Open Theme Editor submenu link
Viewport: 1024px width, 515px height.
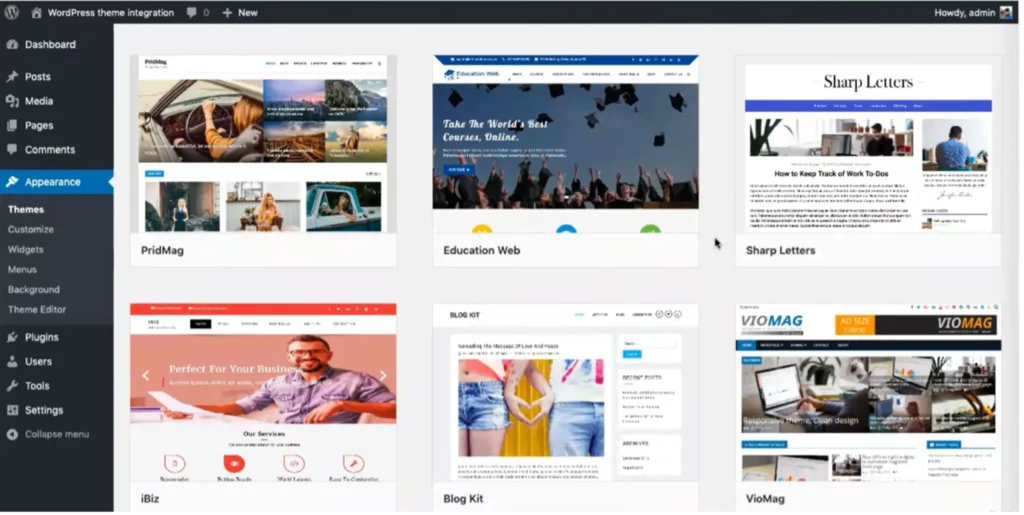click(37, 309)
